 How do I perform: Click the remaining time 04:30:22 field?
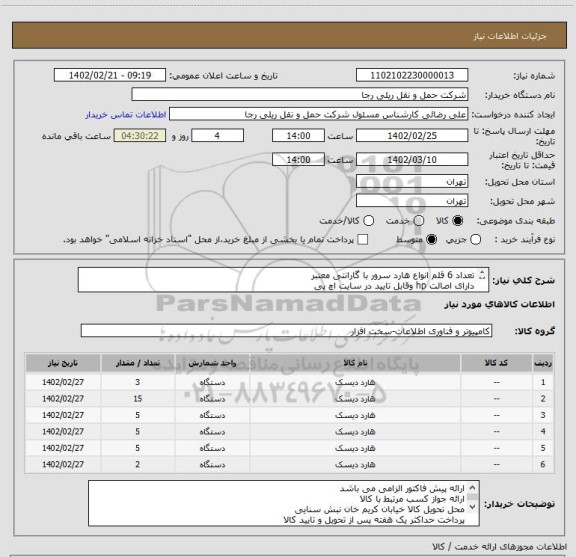140,136
